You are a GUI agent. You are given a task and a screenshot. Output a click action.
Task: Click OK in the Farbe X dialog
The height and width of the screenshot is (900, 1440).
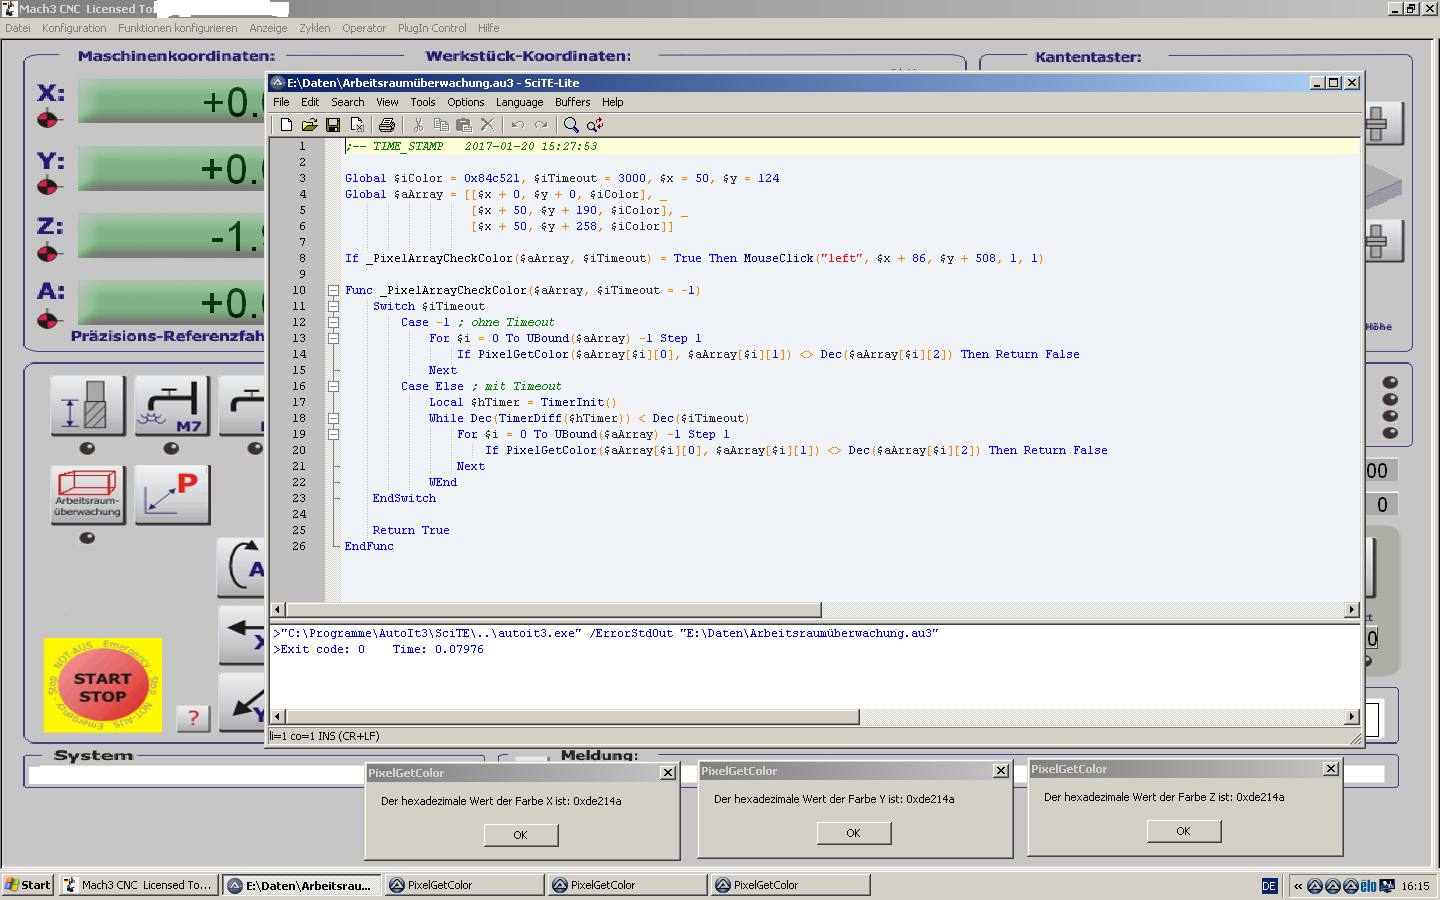[x=520, y=835]
